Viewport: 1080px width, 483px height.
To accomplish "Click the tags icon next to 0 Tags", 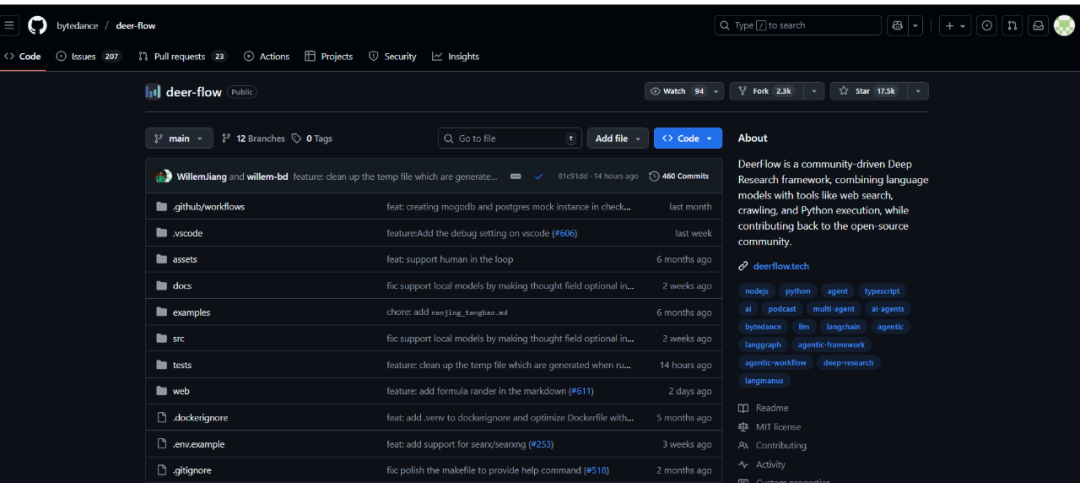I will (296, 138).
